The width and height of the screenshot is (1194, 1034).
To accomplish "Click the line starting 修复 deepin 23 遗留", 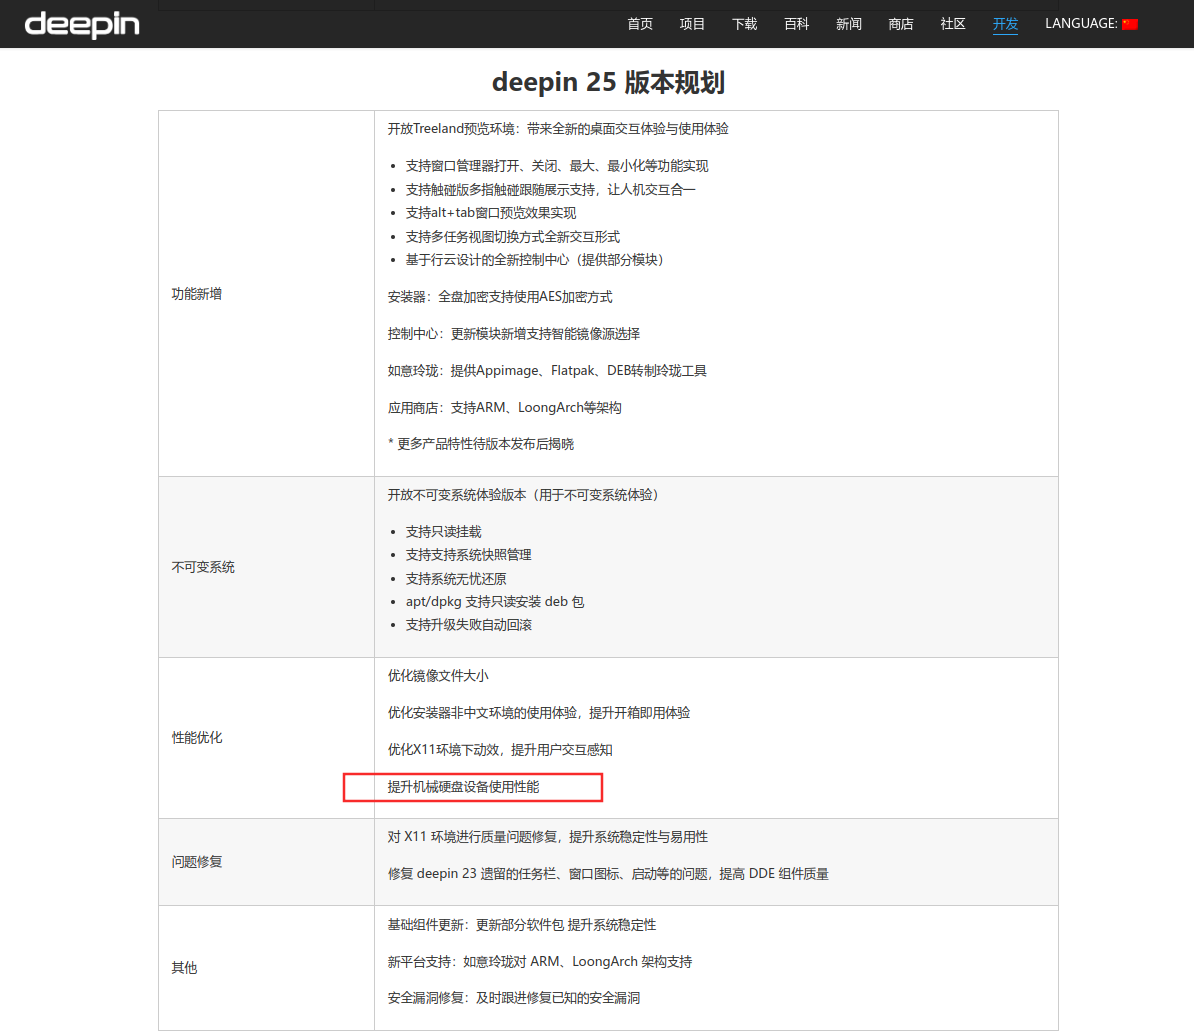I will [608, 874].
